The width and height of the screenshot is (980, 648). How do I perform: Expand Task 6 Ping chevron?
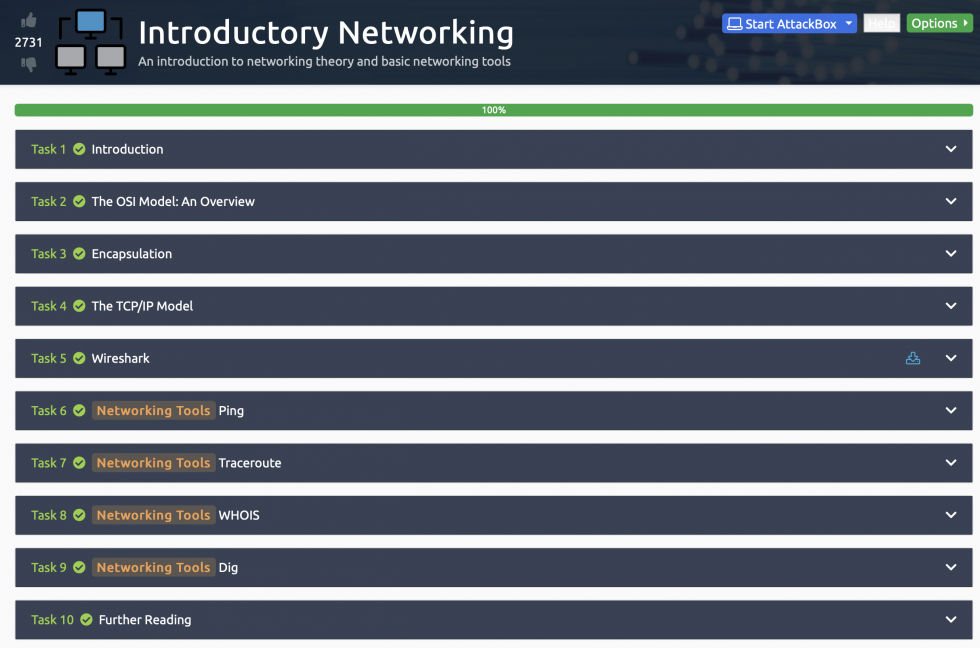[x=951, y=411]
